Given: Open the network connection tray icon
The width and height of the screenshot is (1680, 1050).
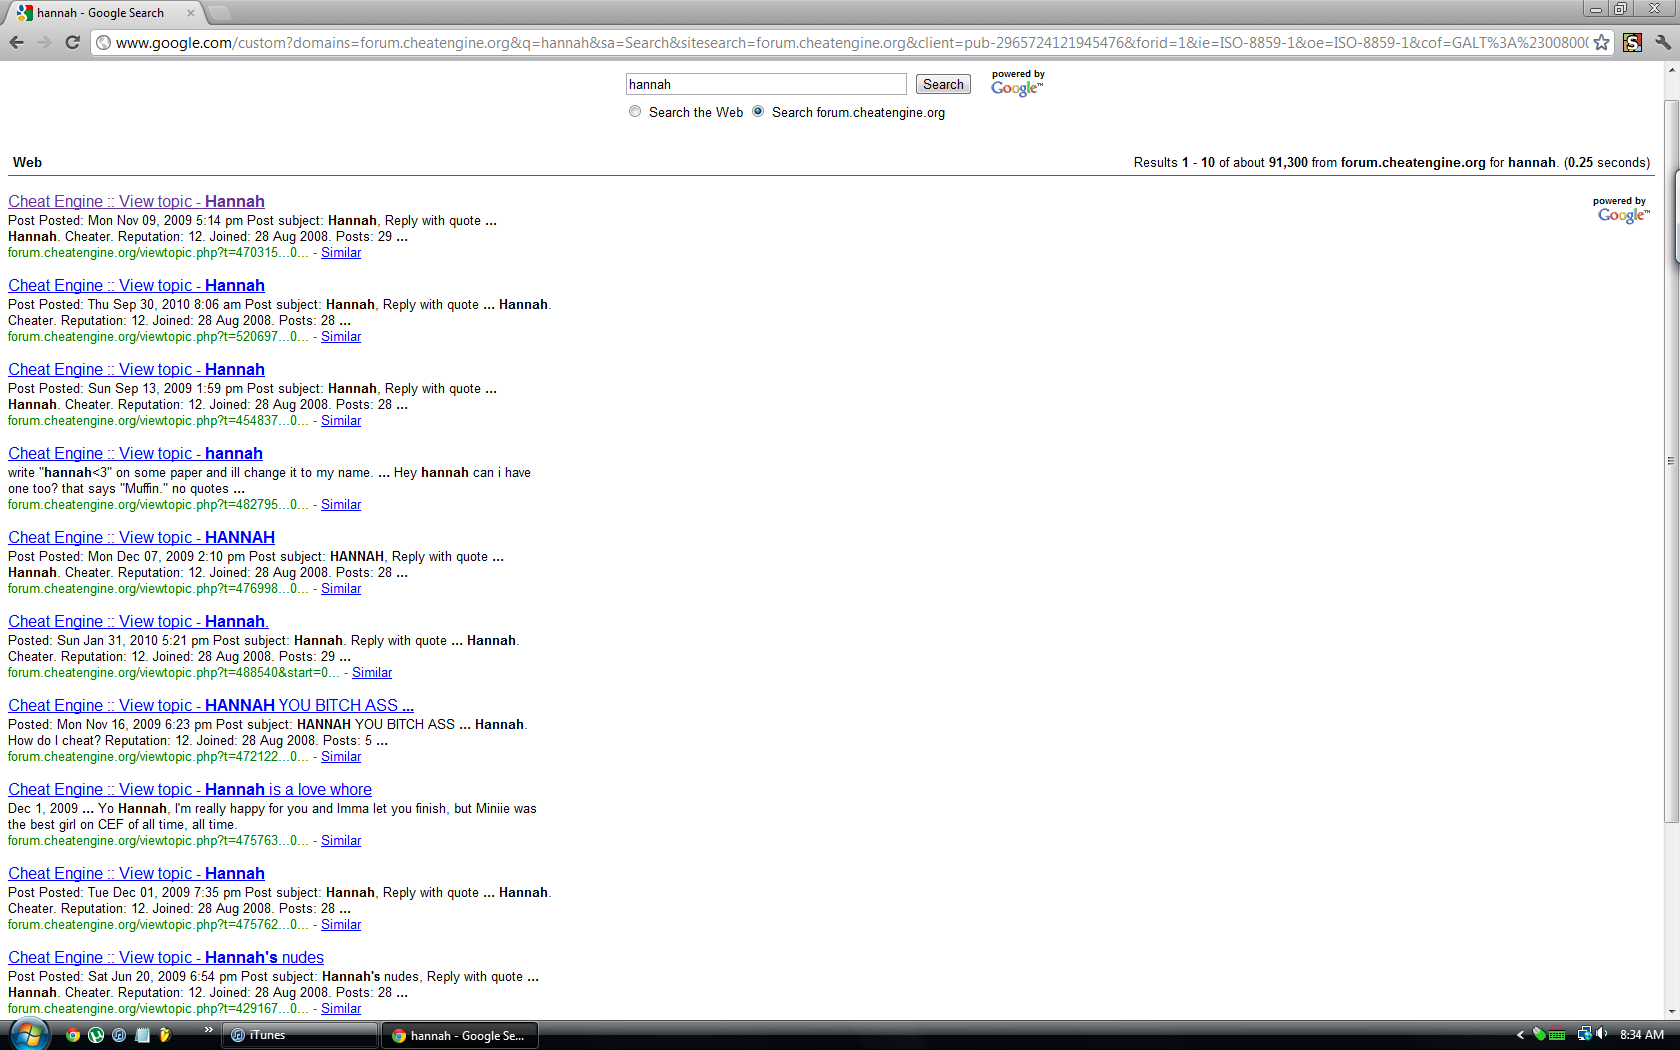Looking at the screenshot, I should point(1584,1034).
